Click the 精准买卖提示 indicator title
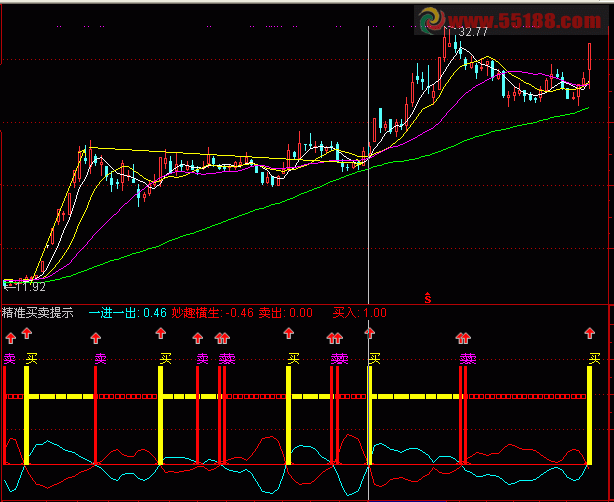This screenshot has height=502, width=614. pos(38,313)
